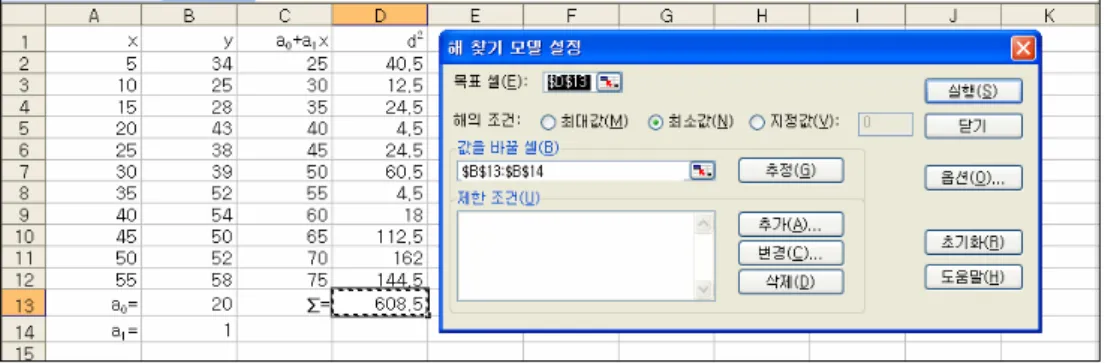Click cell C12 with value 75

285,280
